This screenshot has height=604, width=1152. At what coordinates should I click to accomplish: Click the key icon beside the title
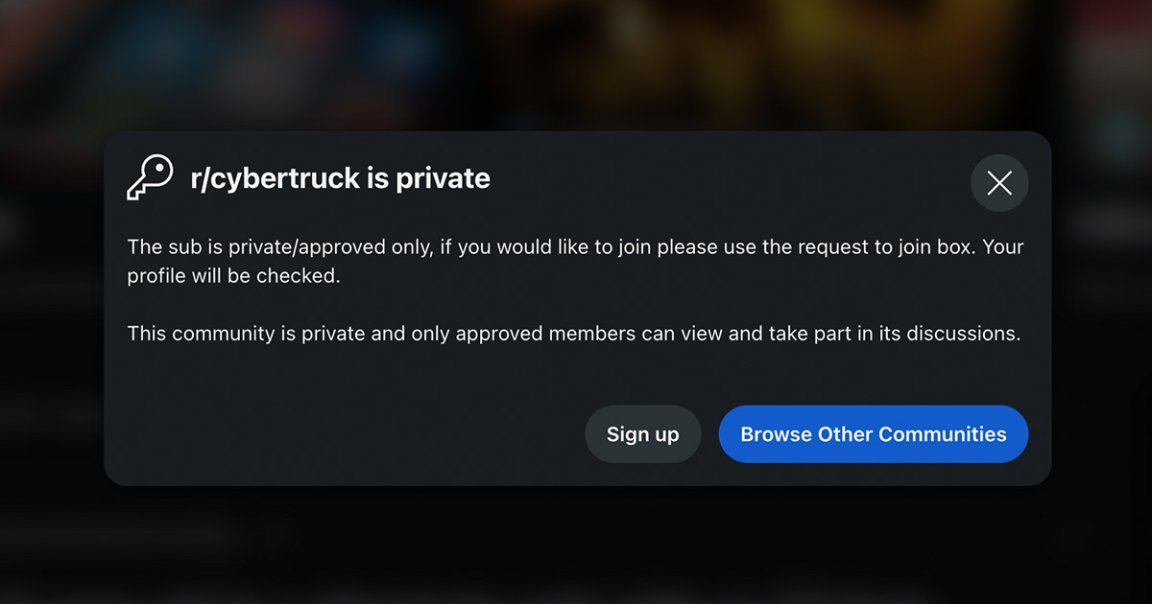pyautogui.click(x=150, y=178)
